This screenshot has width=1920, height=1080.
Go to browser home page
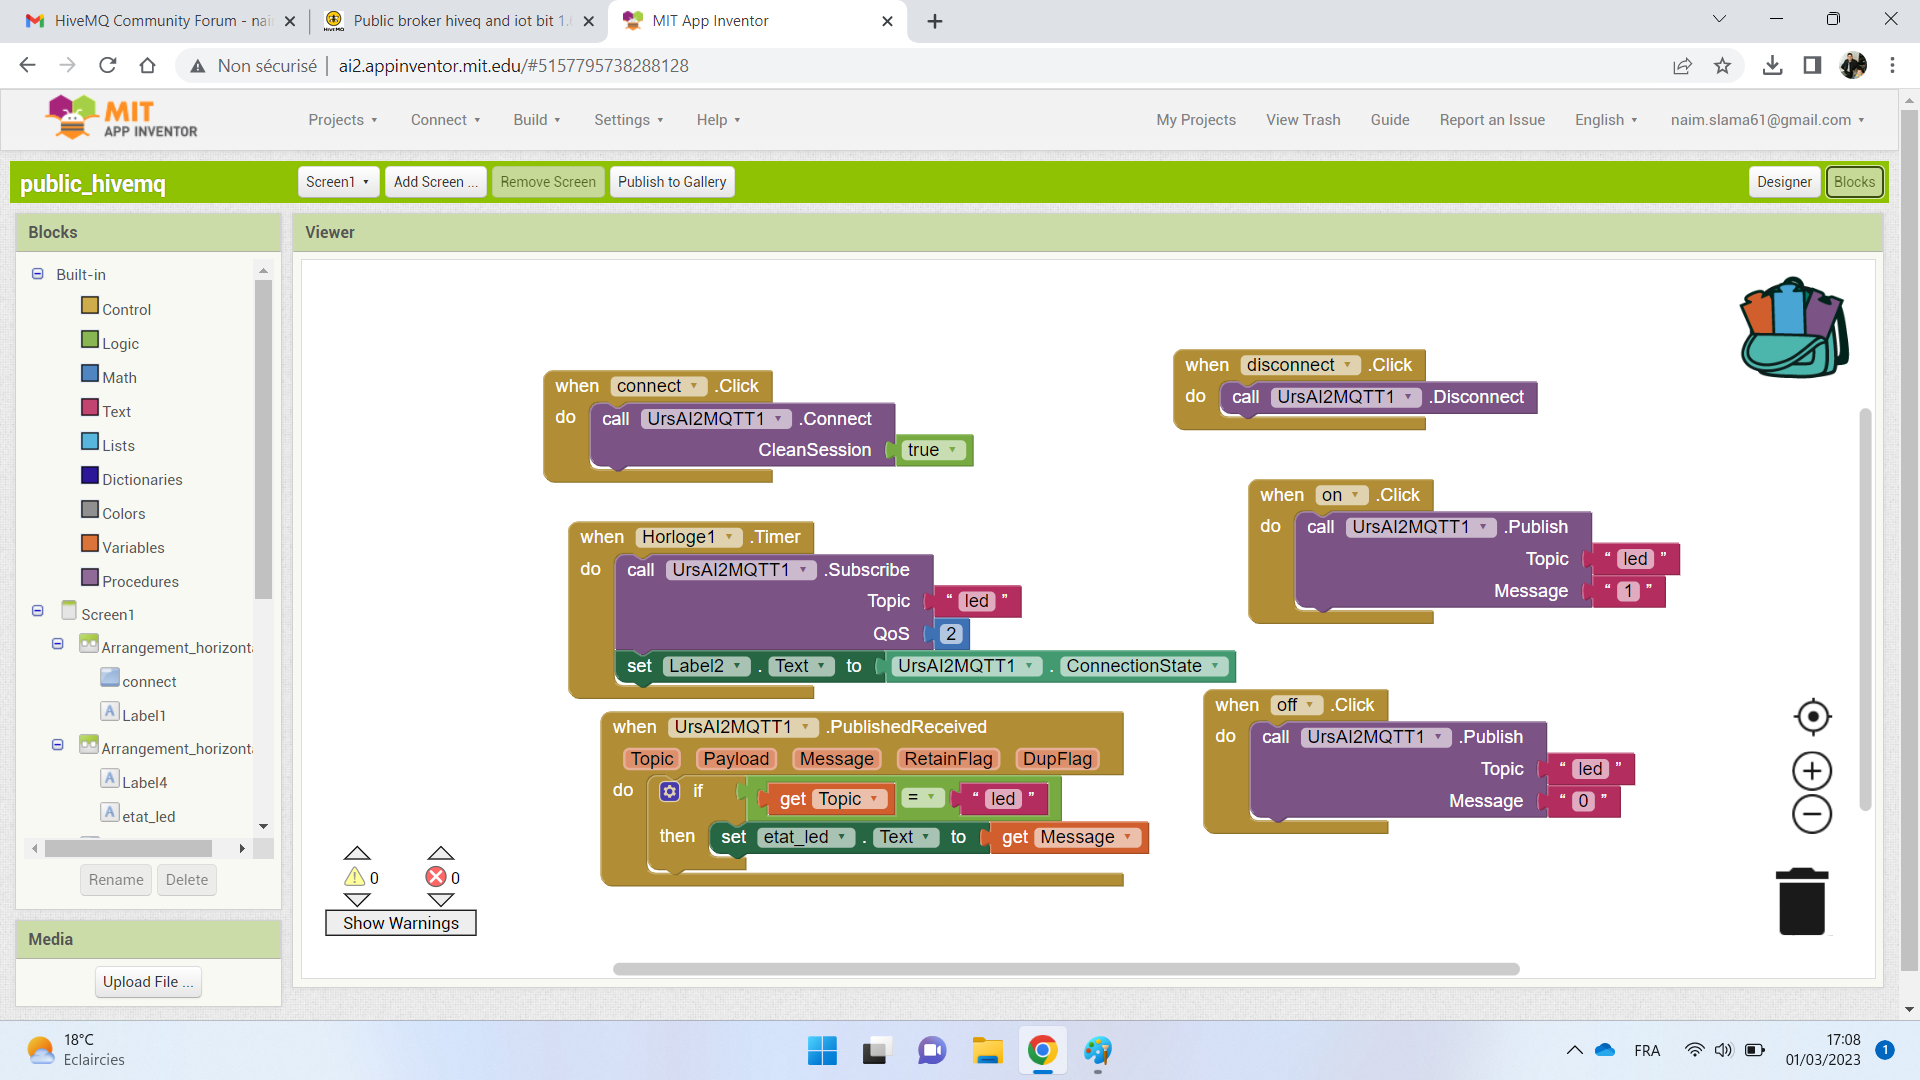147,65
